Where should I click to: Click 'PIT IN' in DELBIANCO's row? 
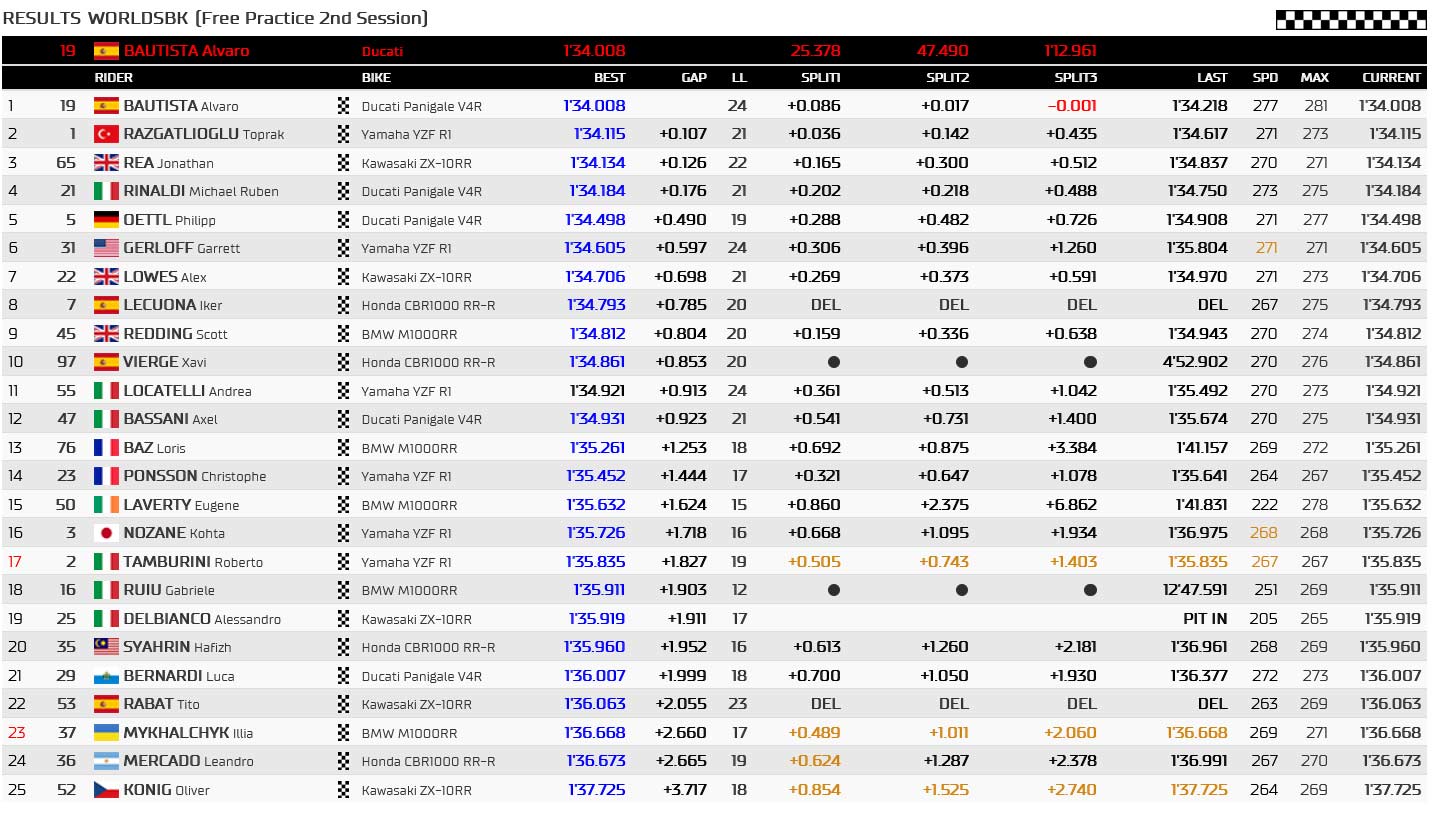click(1205, 618)
